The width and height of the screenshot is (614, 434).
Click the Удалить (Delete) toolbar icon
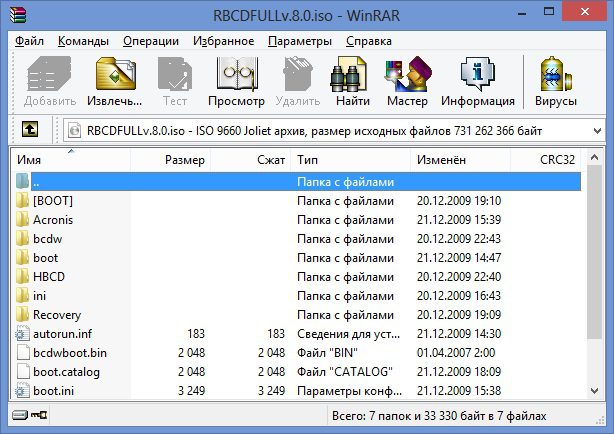pos(298,74)
